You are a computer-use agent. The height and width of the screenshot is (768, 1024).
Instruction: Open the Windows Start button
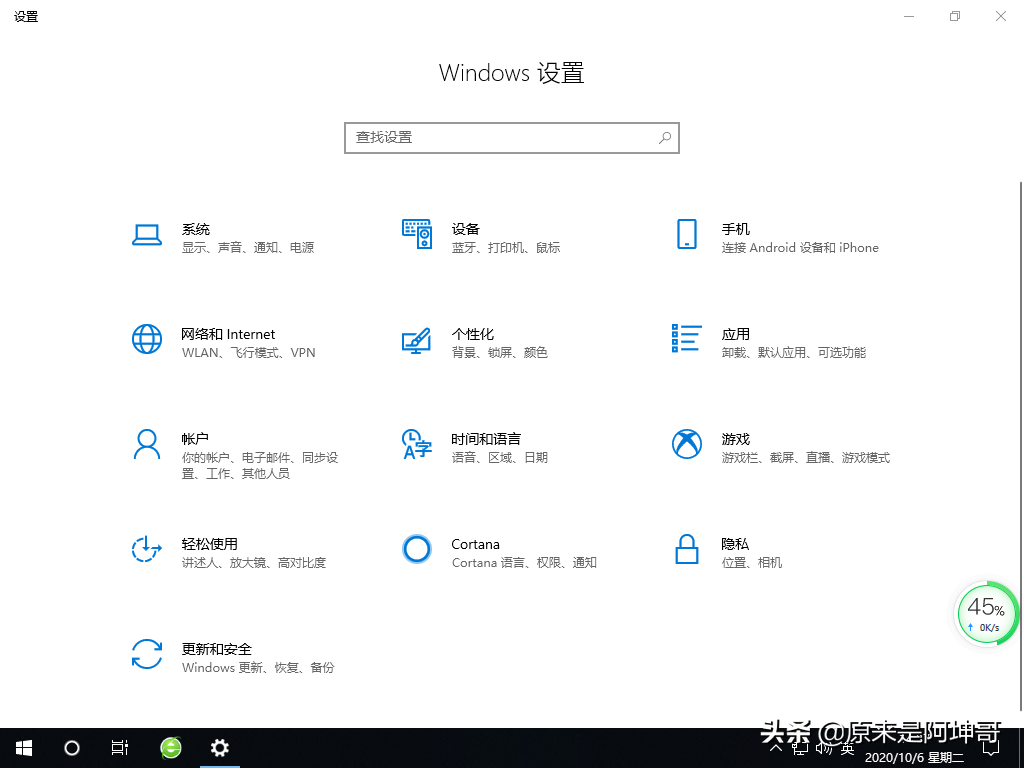click(x=24, y=748)
